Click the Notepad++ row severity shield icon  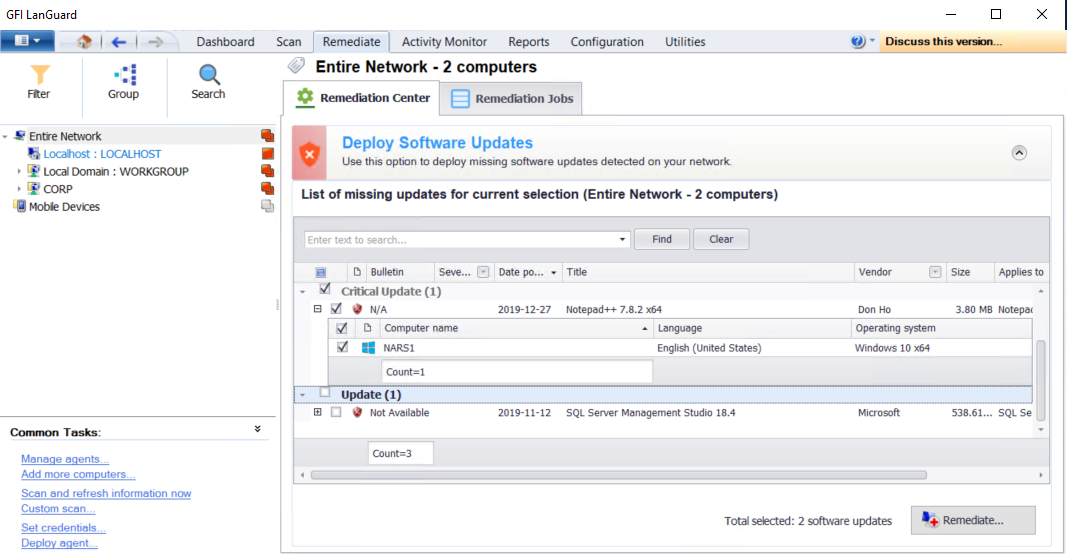357,309
